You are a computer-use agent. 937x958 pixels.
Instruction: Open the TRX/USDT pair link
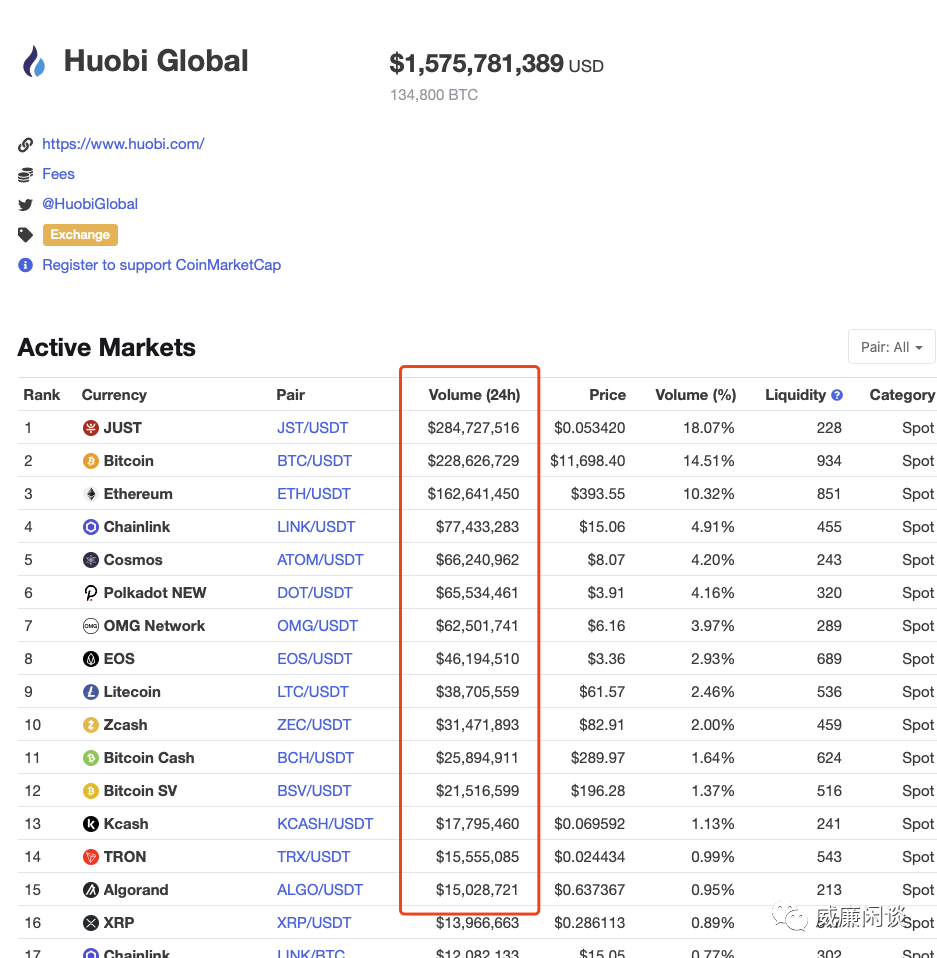[x=313, y=857]
